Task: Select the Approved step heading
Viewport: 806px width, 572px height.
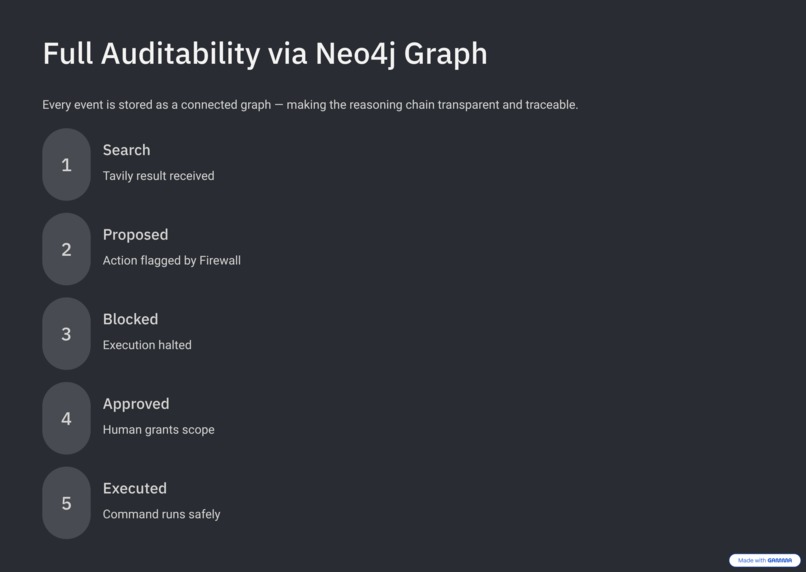Action: (x=136, y=404)
